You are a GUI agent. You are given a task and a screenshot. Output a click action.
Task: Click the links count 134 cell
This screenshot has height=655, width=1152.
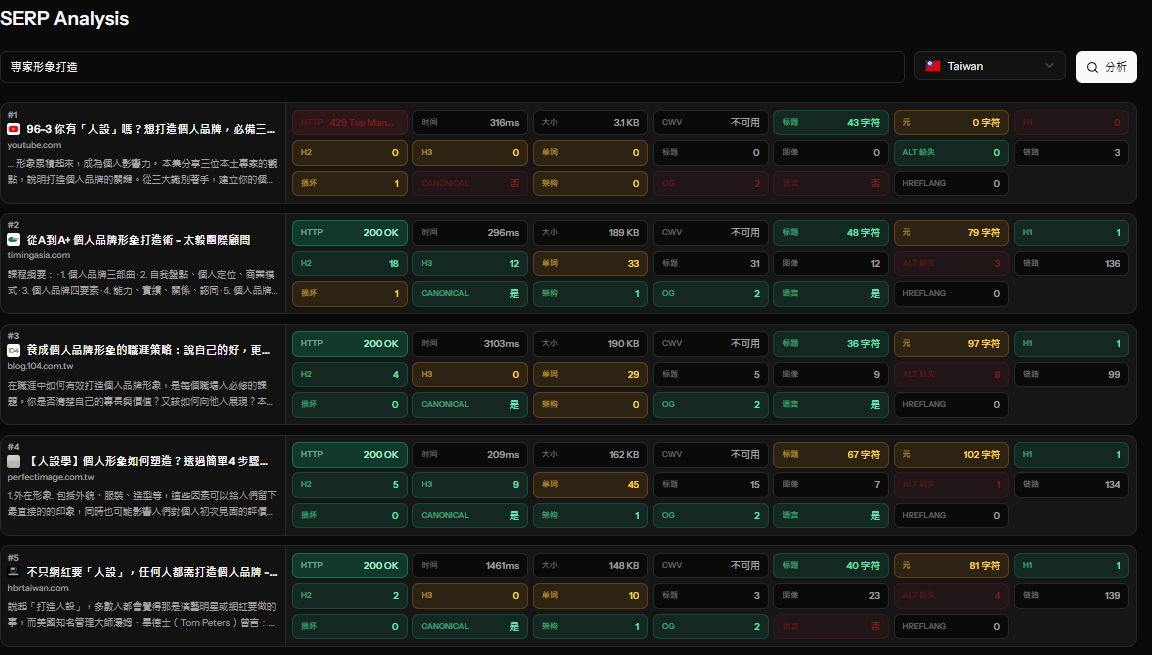(x=1071, y=485)
